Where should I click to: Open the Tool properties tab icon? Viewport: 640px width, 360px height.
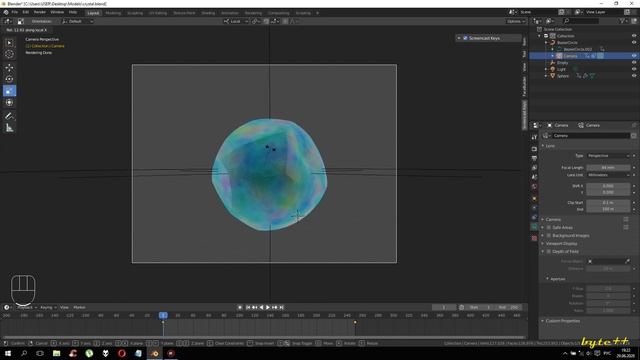click(x=534, y=137)
